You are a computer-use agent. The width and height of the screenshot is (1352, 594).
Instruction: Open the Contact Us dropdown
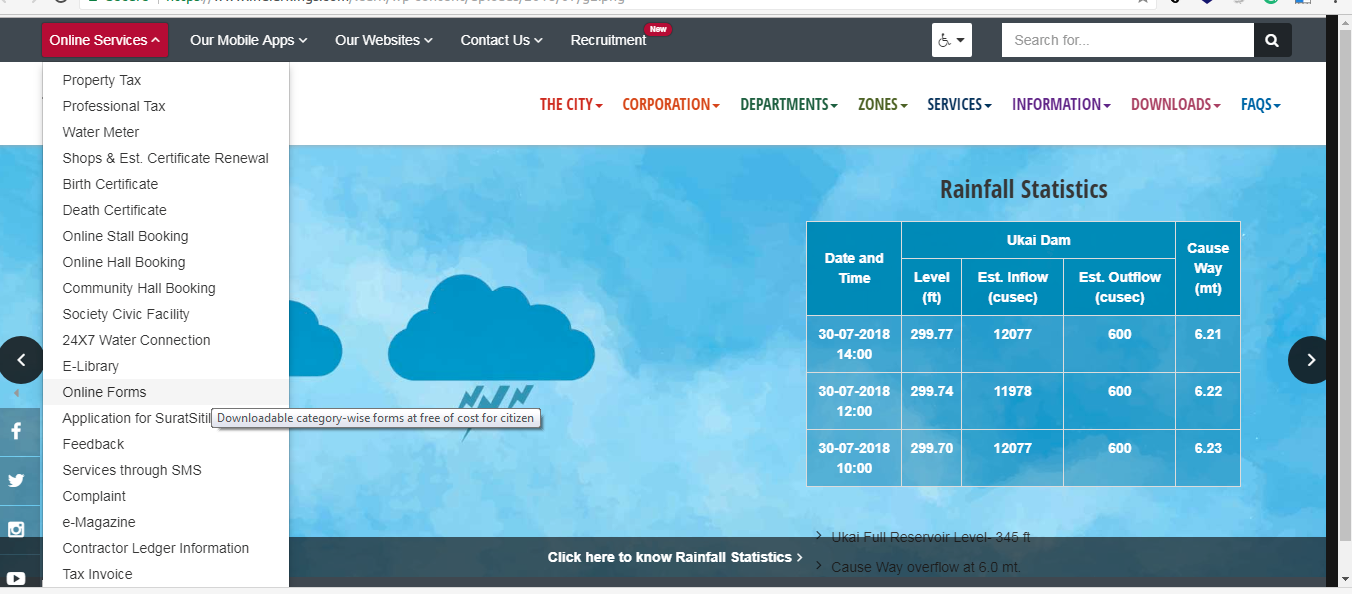(501, 40)
